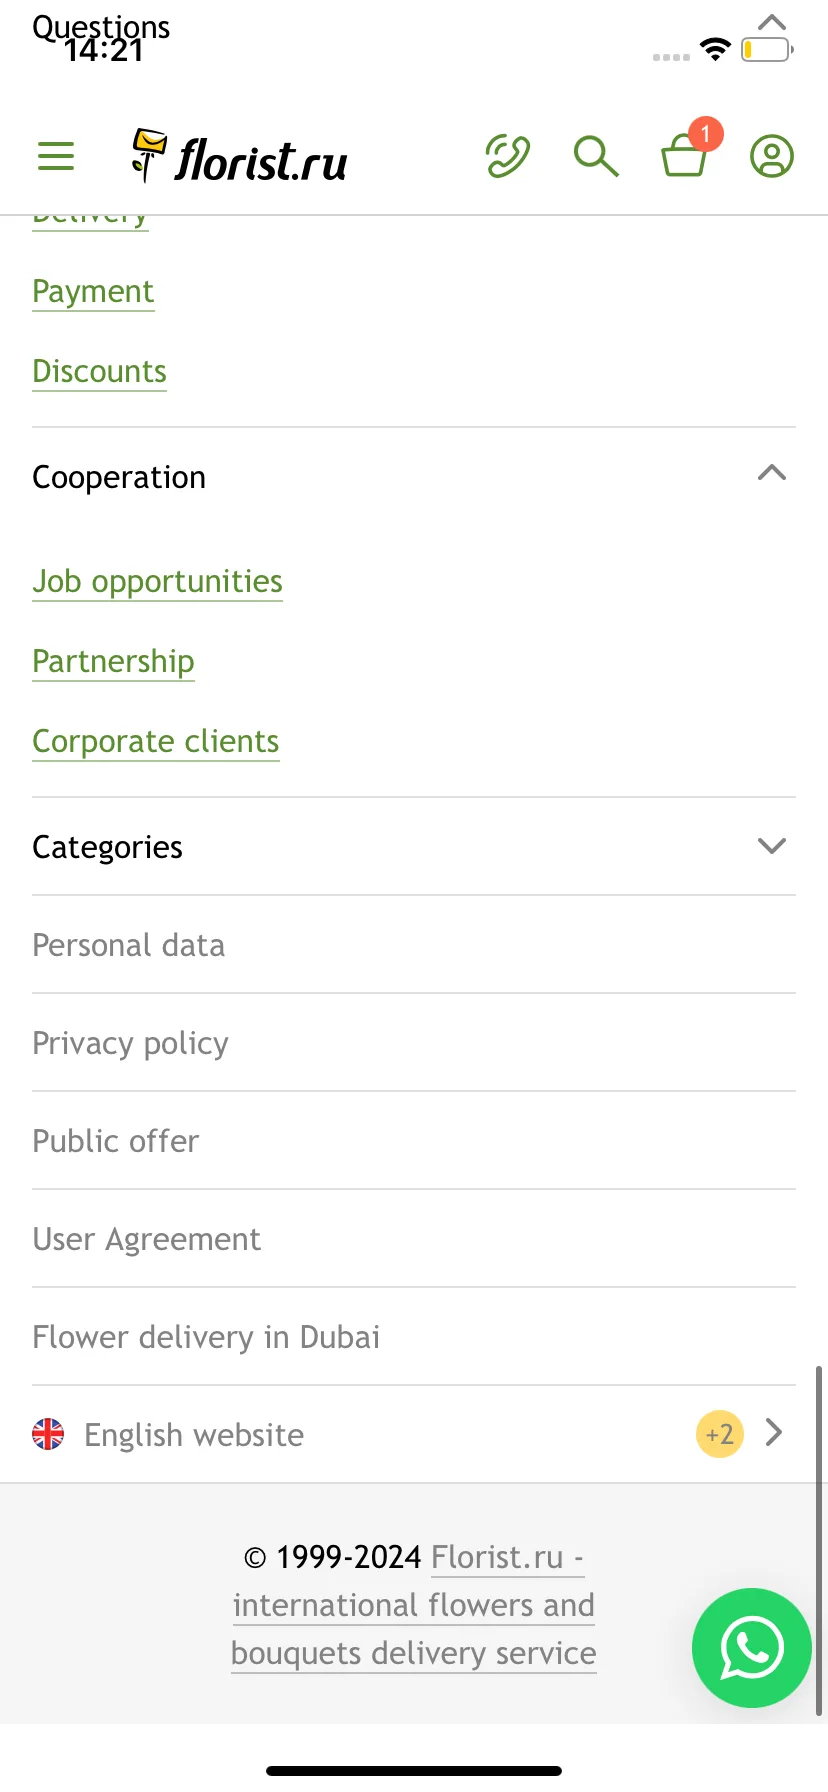This screenshot has height=1792, width=828.
Task: Open Corporate clients page
Action: (155, 741)
